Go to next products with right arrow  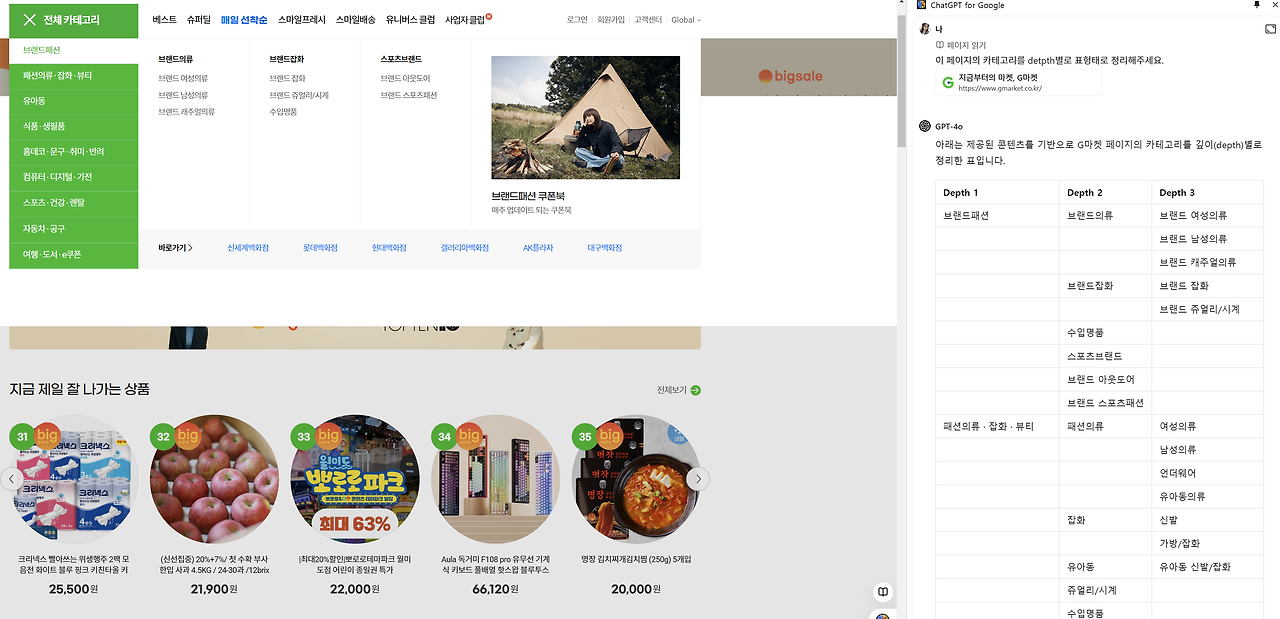(x=699, y=479)
